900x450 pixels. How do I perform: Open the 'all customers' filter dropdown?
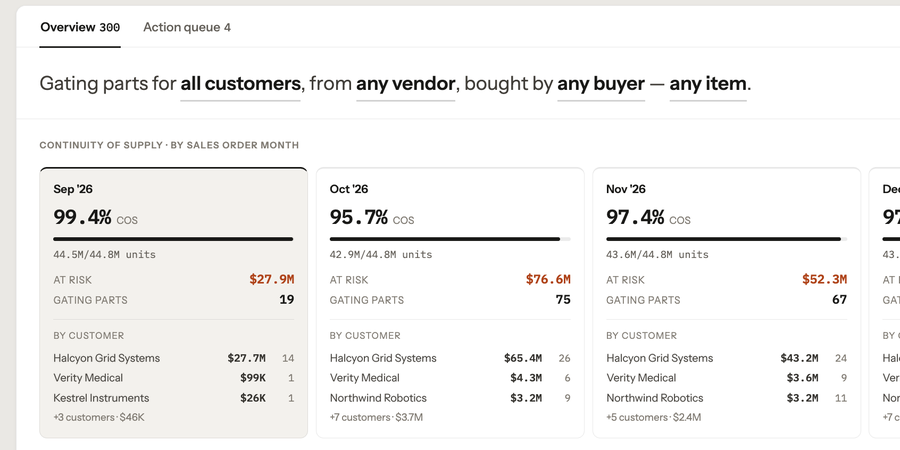coord(240,84)
